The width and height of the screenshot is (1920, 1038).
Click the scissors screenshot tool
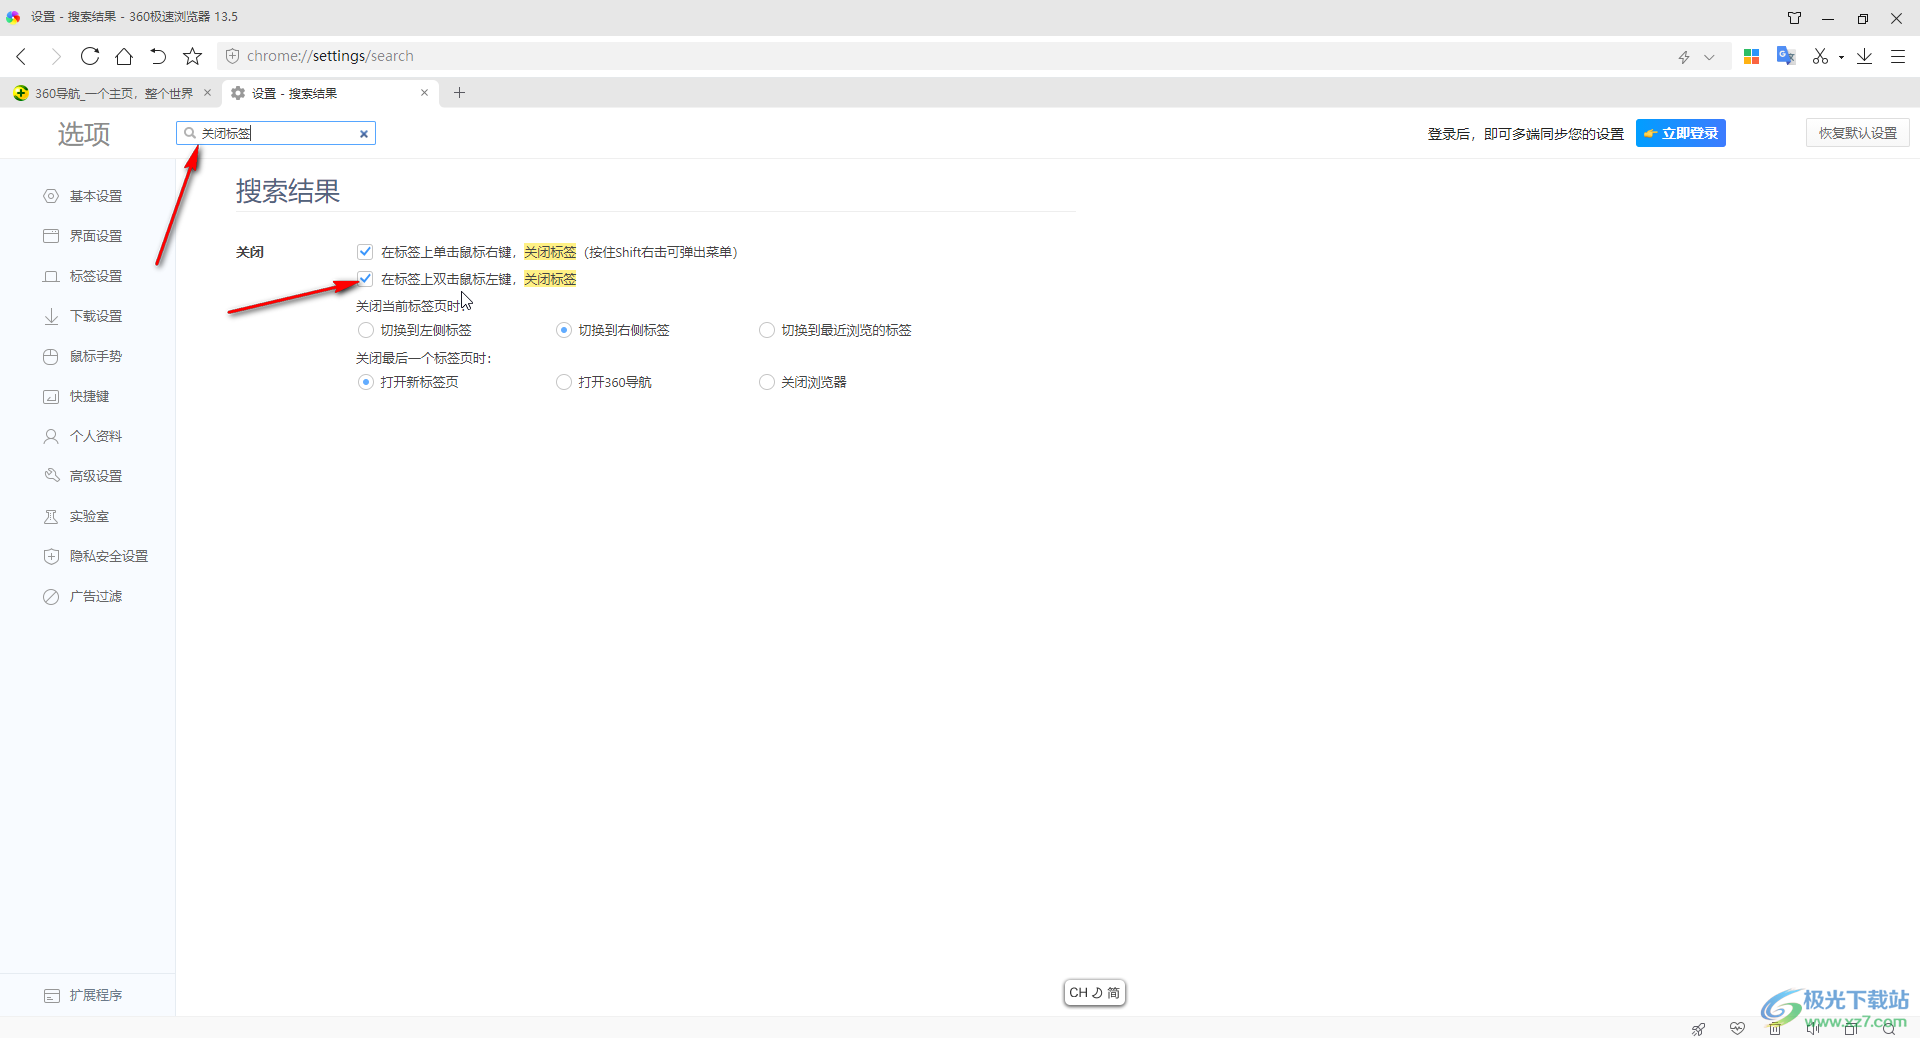[1820, 57]
